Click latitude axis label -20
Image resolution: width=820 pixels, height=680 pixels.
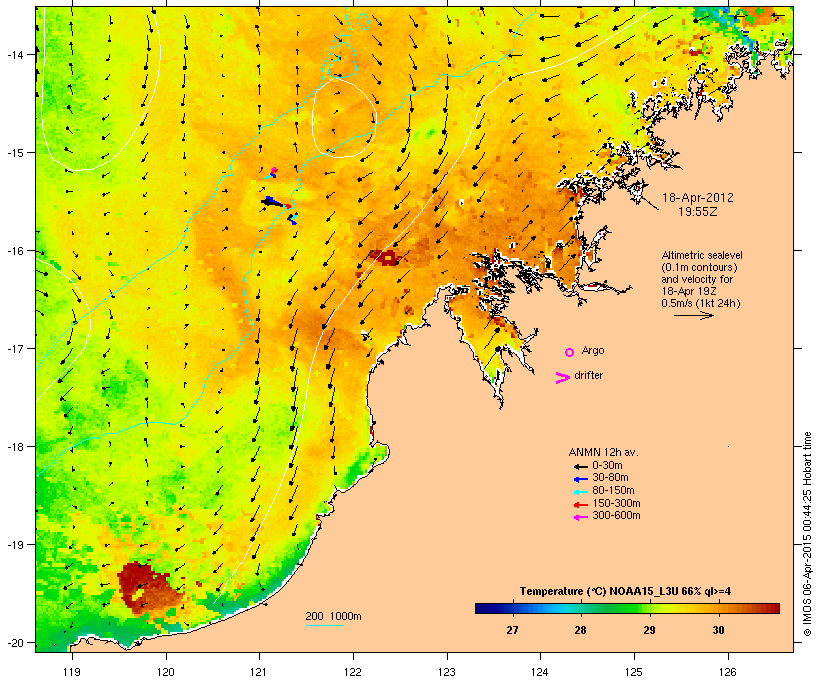pos(15,642)
